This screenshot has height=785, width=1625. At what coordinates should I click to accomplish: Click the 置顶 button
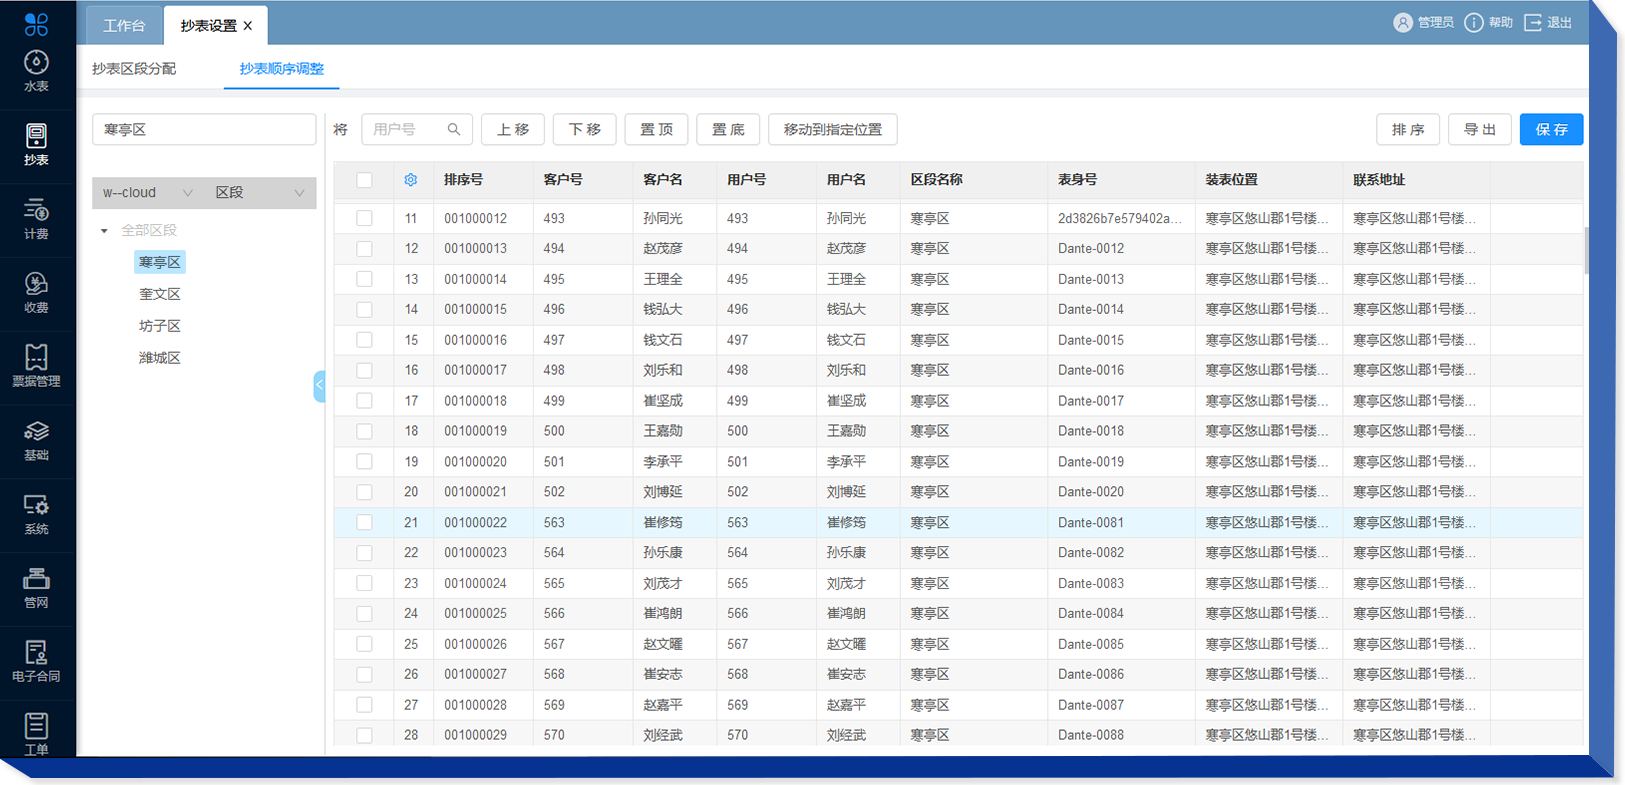coord(657,129)
